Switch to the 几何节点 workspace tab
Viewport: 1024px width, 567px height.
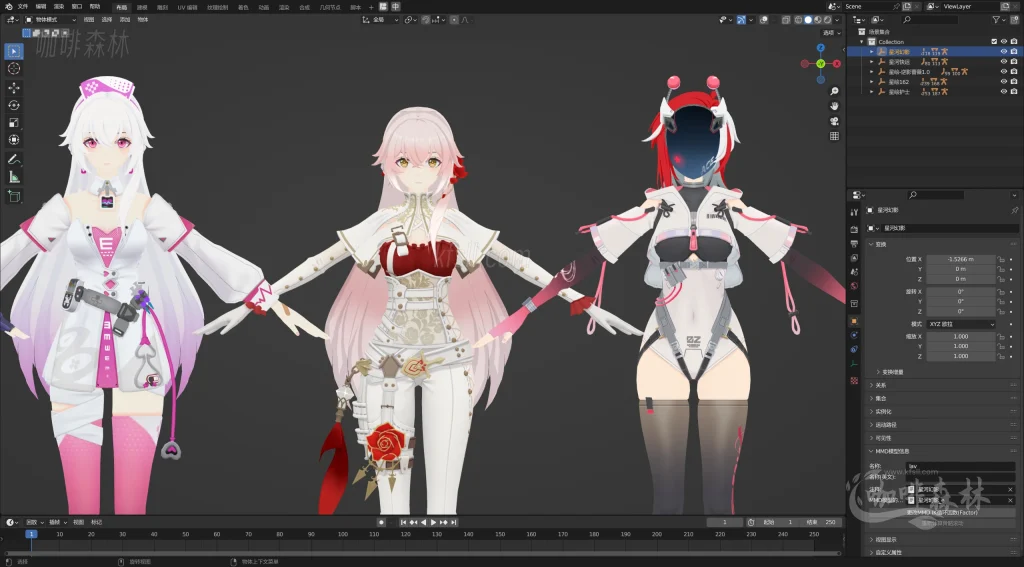click(x=330, y=7)
